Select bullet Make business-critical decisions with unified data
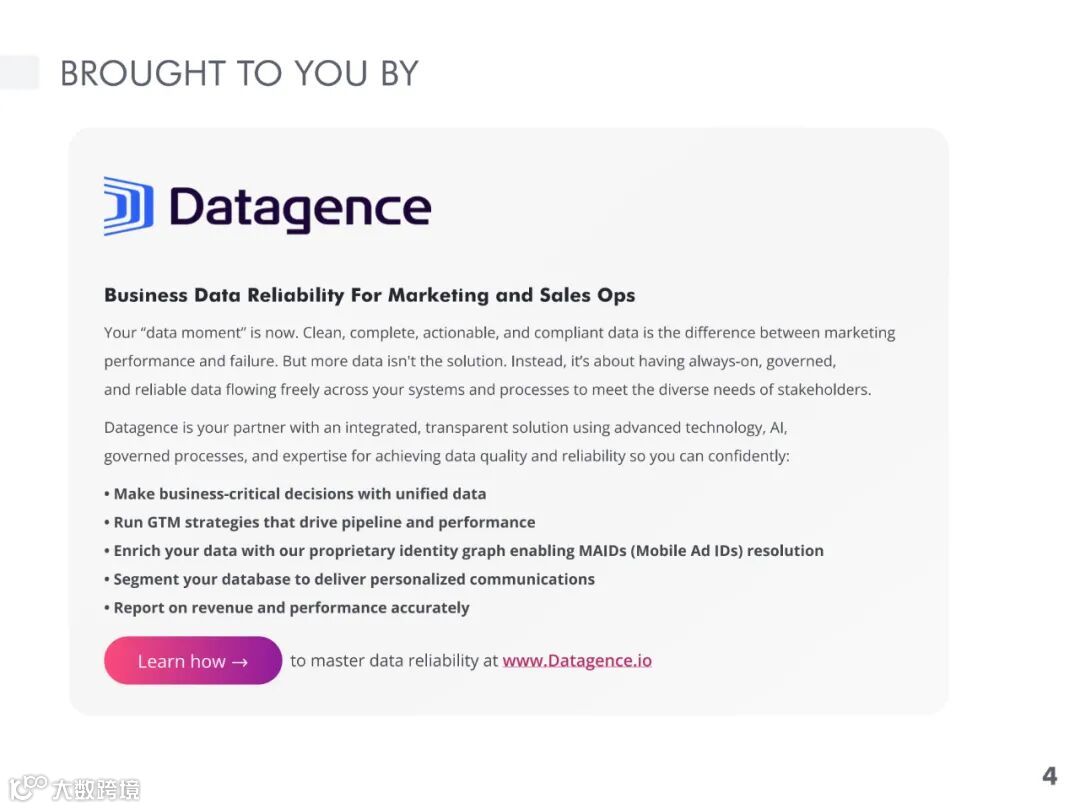This screenshot has height=809, width=1080. tap(295, 494)
